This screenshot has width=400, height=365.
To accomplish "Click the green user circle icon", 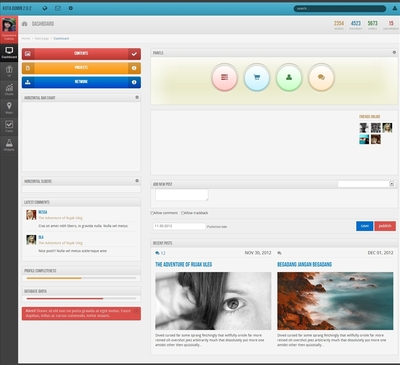I will [289, 77].
